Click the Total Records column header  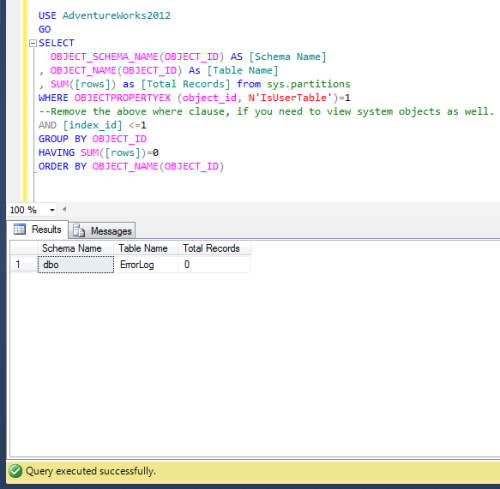pyautogui.click(x=214, y=248)
